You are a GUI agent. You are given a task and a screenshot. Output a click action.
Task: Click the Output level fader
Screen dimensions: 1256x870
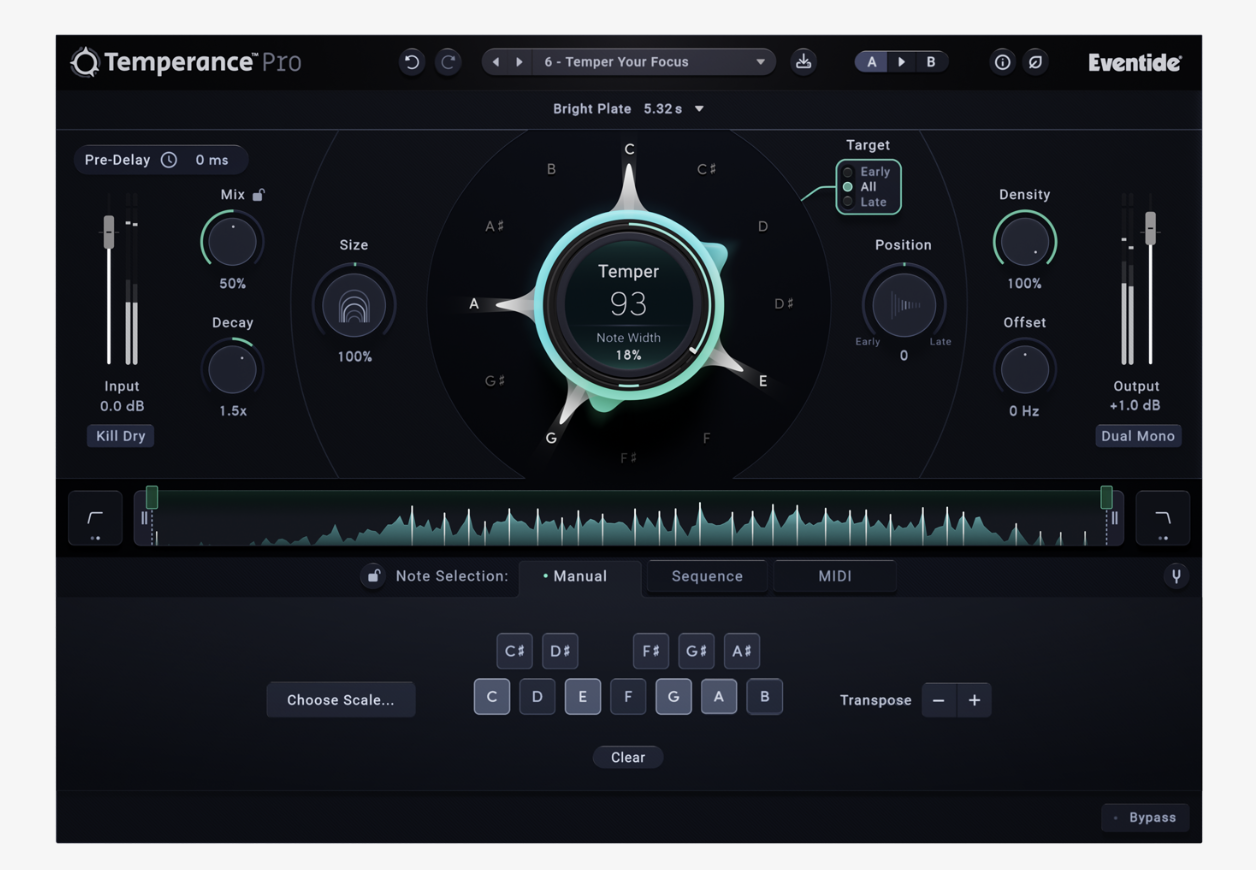pos(1151,227)
